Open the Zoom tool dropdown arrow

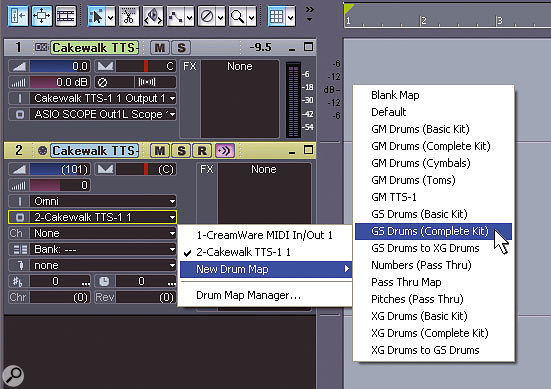click(x=252, y=17)
